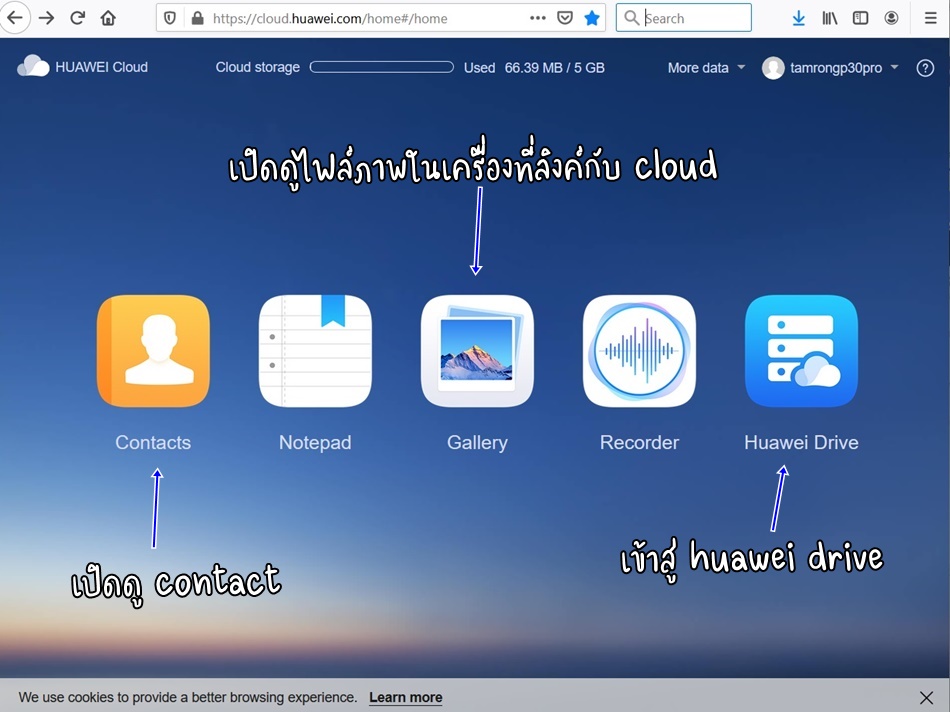Click the HUAWEI Cloud logo
950x712 pixels.
(82, 67)
